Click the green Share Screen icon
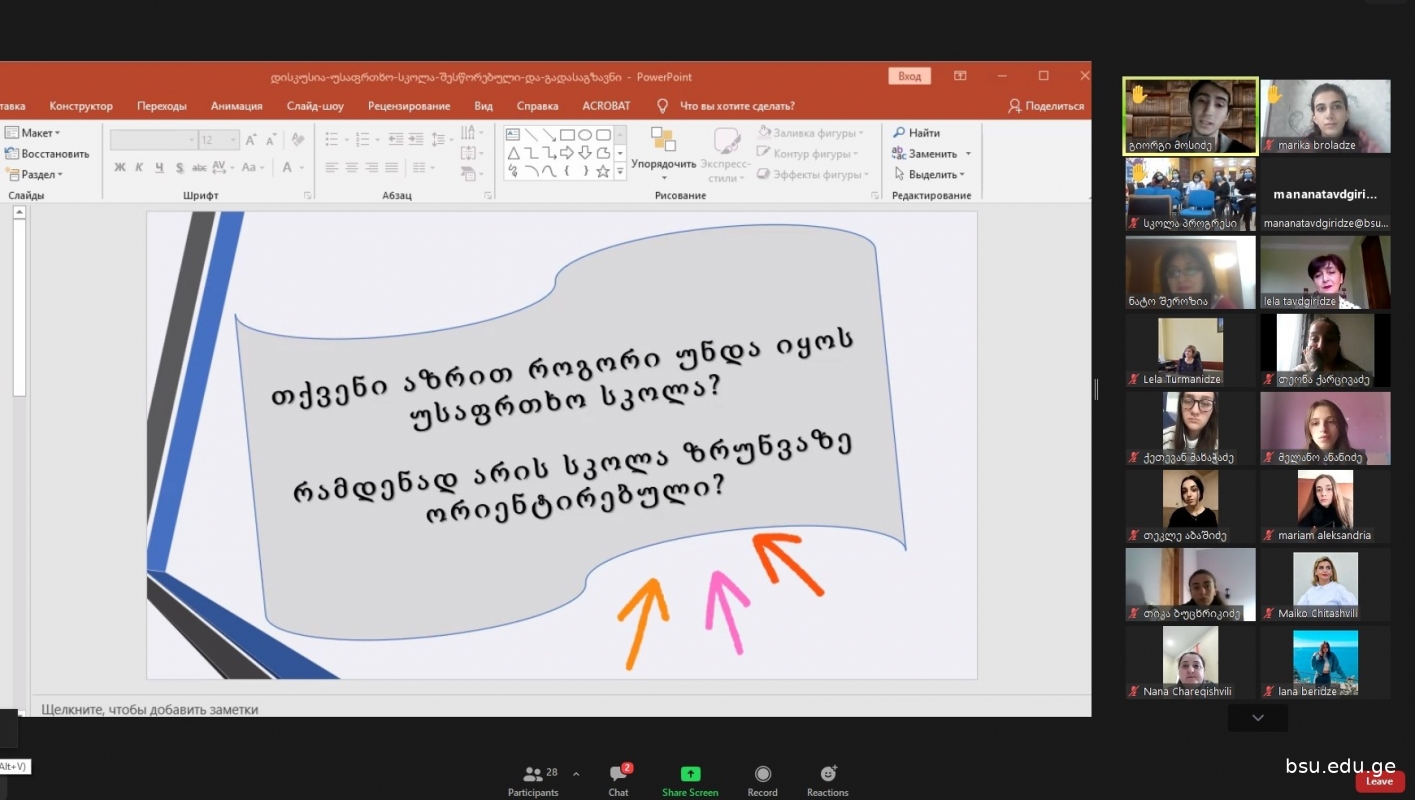 coord(690,774)
